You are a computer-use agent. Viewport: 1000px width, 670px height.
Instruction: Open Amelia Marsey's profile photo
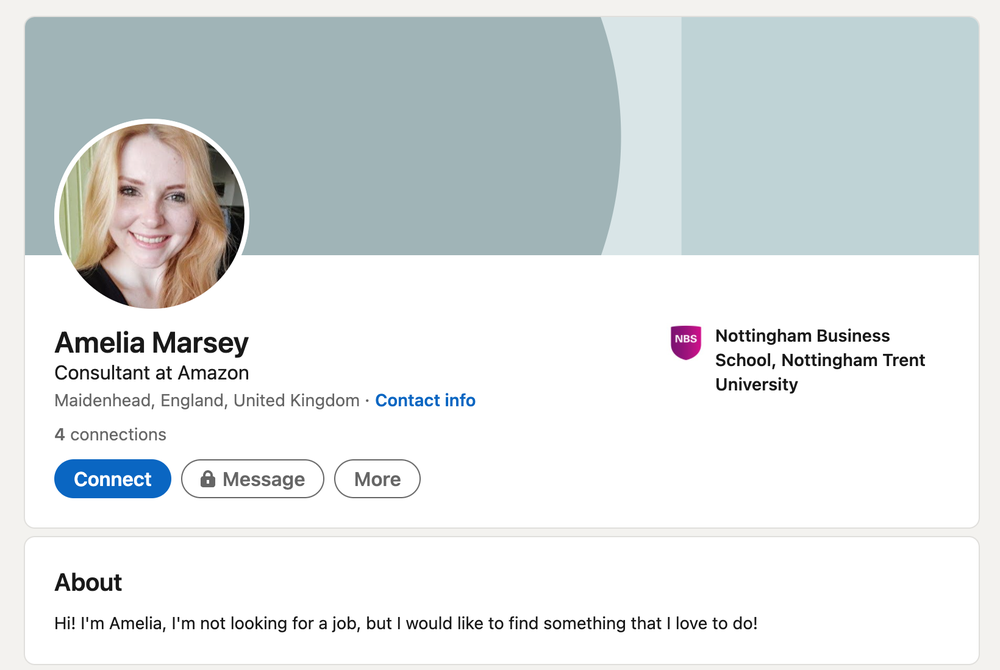(152, 215)
